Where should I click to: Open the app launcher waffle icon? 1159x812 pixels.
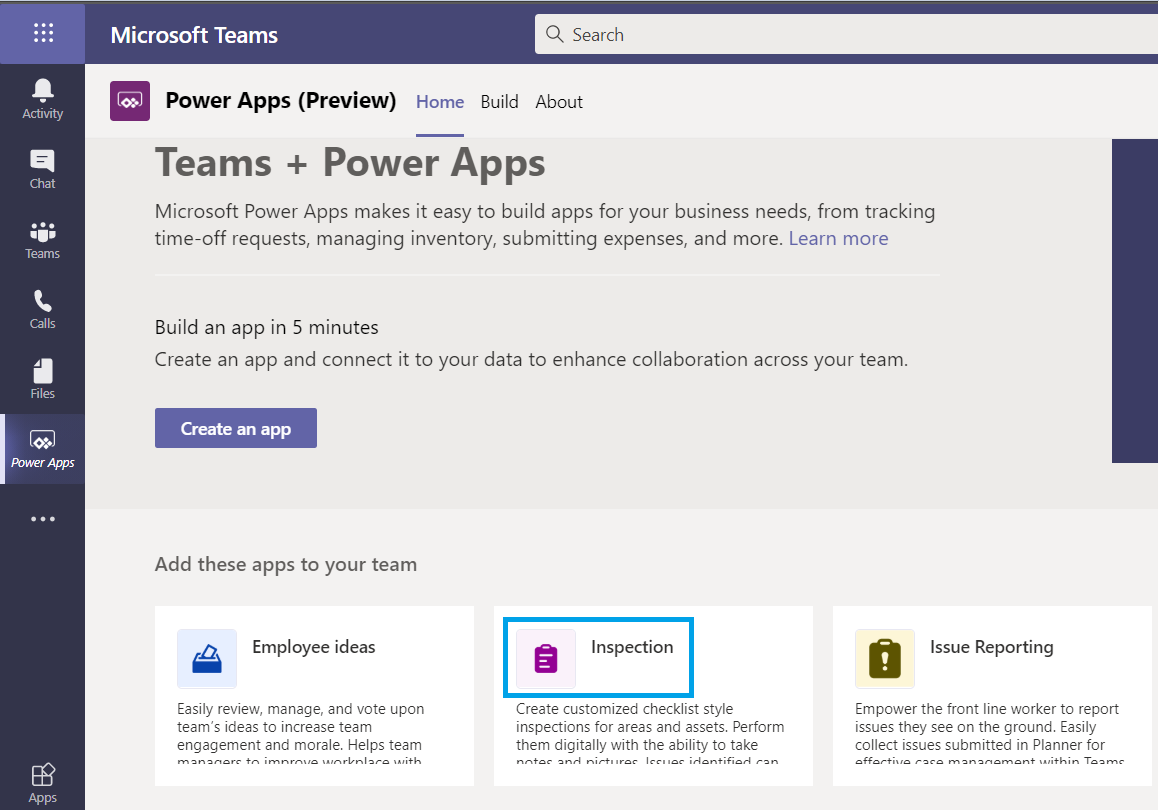coord(42,33)
